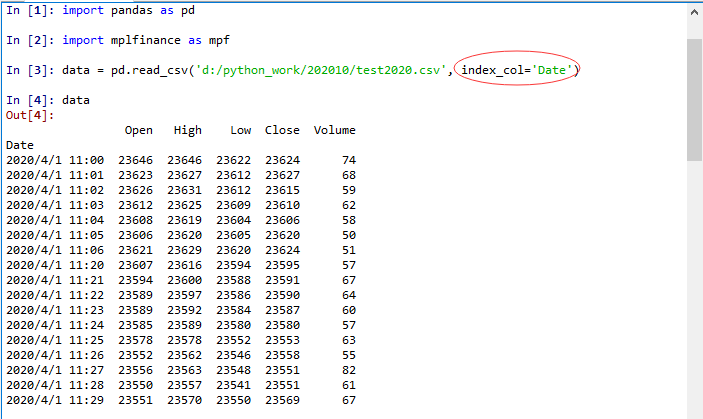Click the row date '2020/4/1 11:24'
703x419 pixels.
coord(55,325)
